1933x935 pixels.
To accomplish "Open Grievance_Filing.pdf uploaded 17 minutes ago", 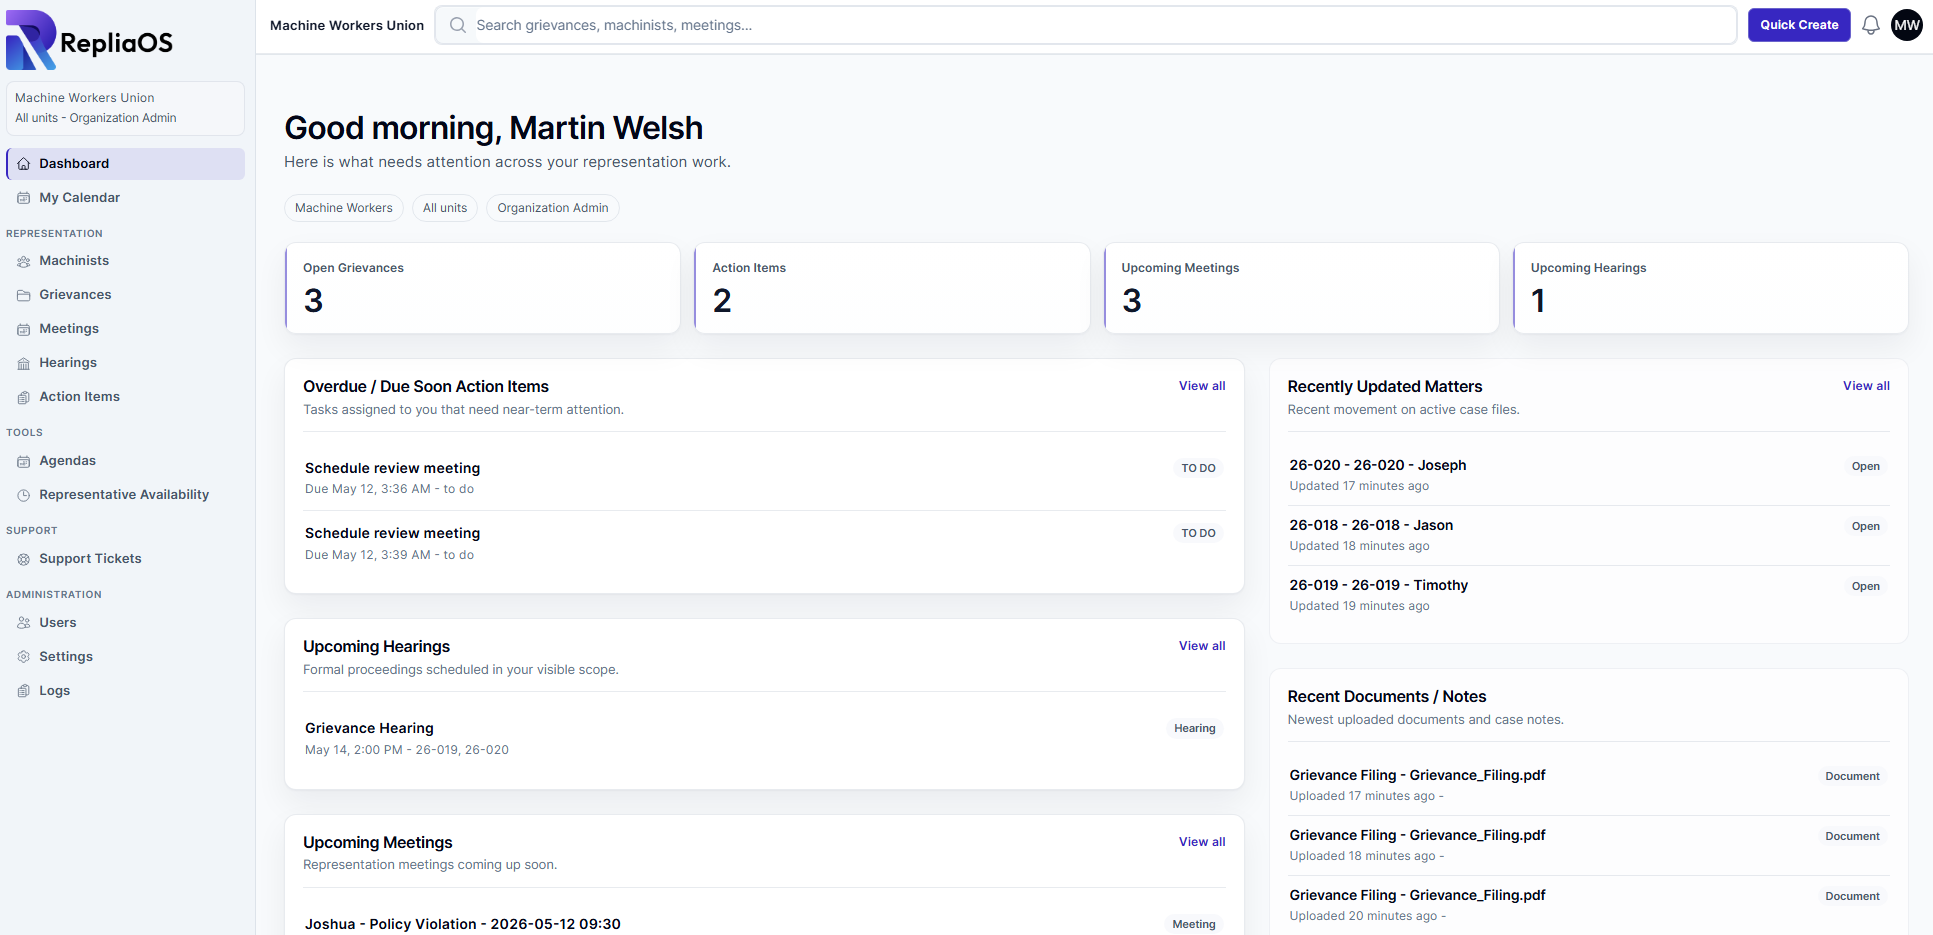I will (x=1588, y=785).
